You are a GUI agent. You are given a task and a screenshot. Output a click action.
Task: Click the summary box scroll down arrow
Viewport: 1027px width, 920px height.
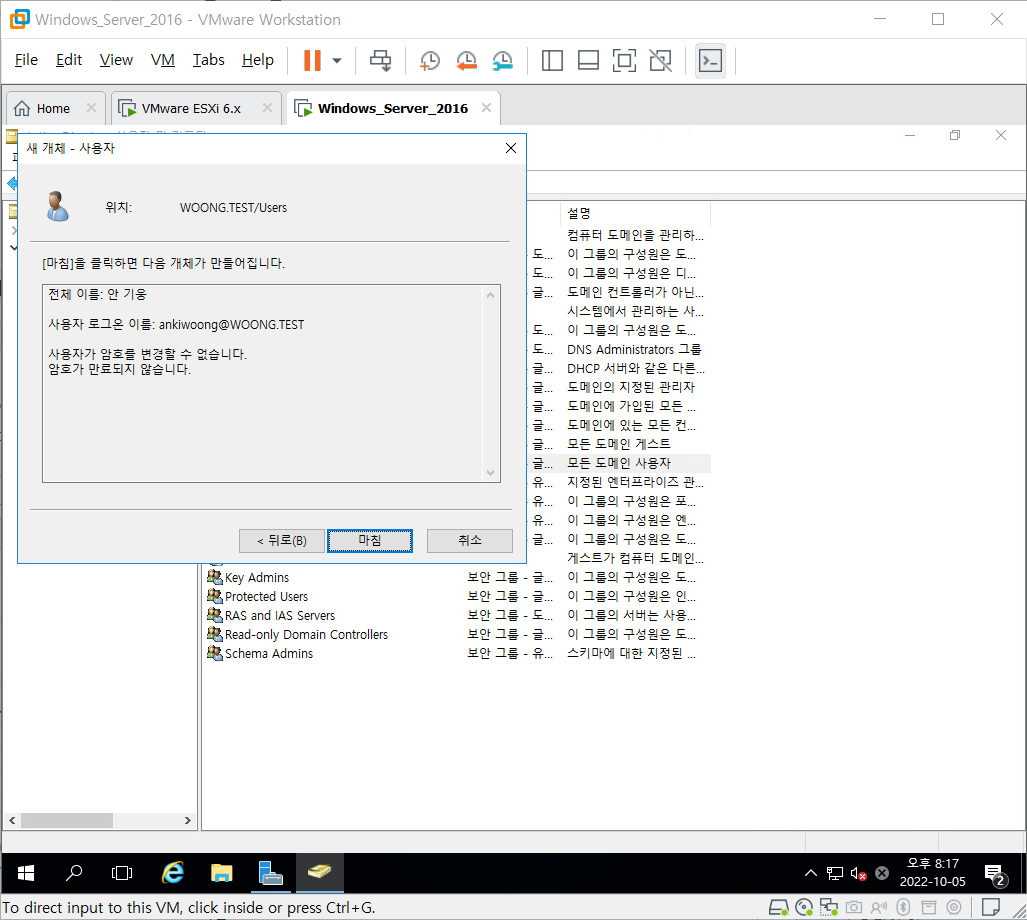click(491, 472)
